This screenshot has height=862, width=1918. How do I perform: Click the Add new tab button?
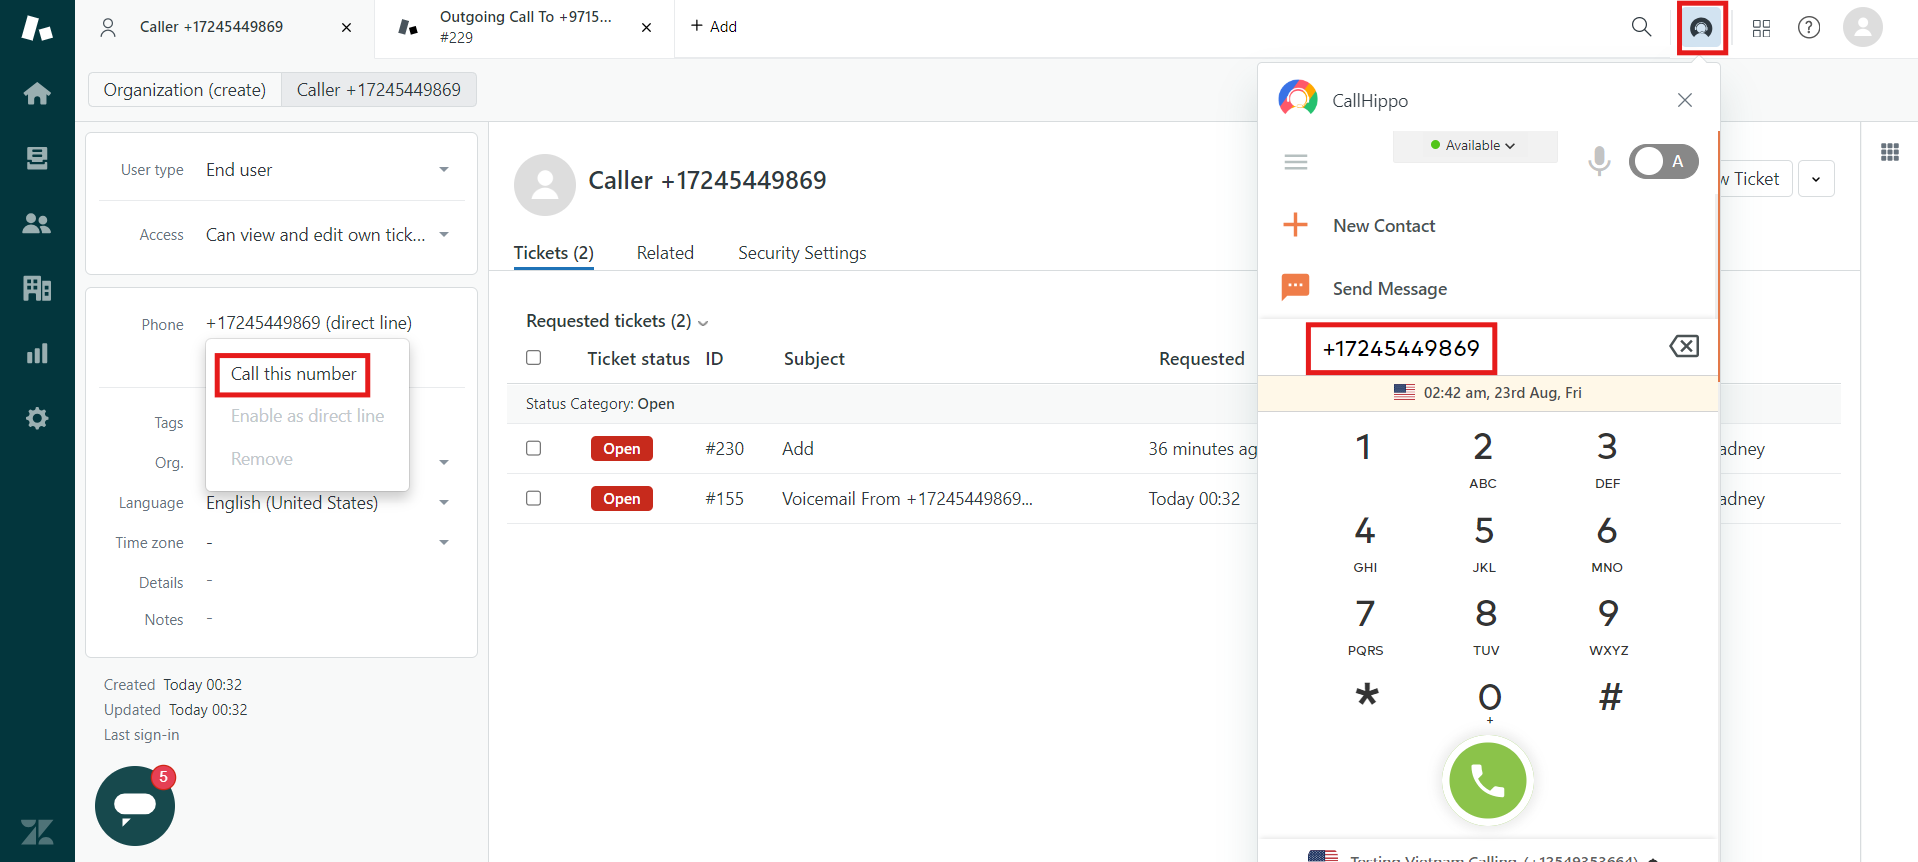[714, 27]
